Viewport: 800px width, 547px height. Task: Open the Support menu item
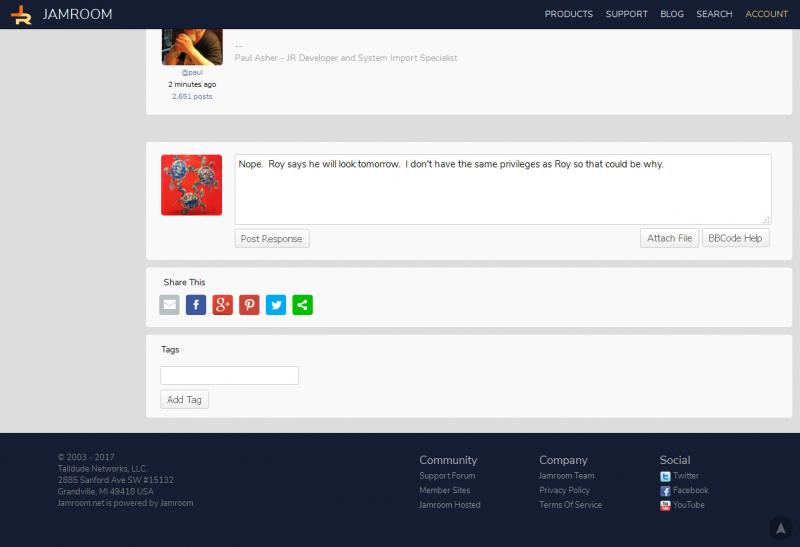(x=626, y=14)
